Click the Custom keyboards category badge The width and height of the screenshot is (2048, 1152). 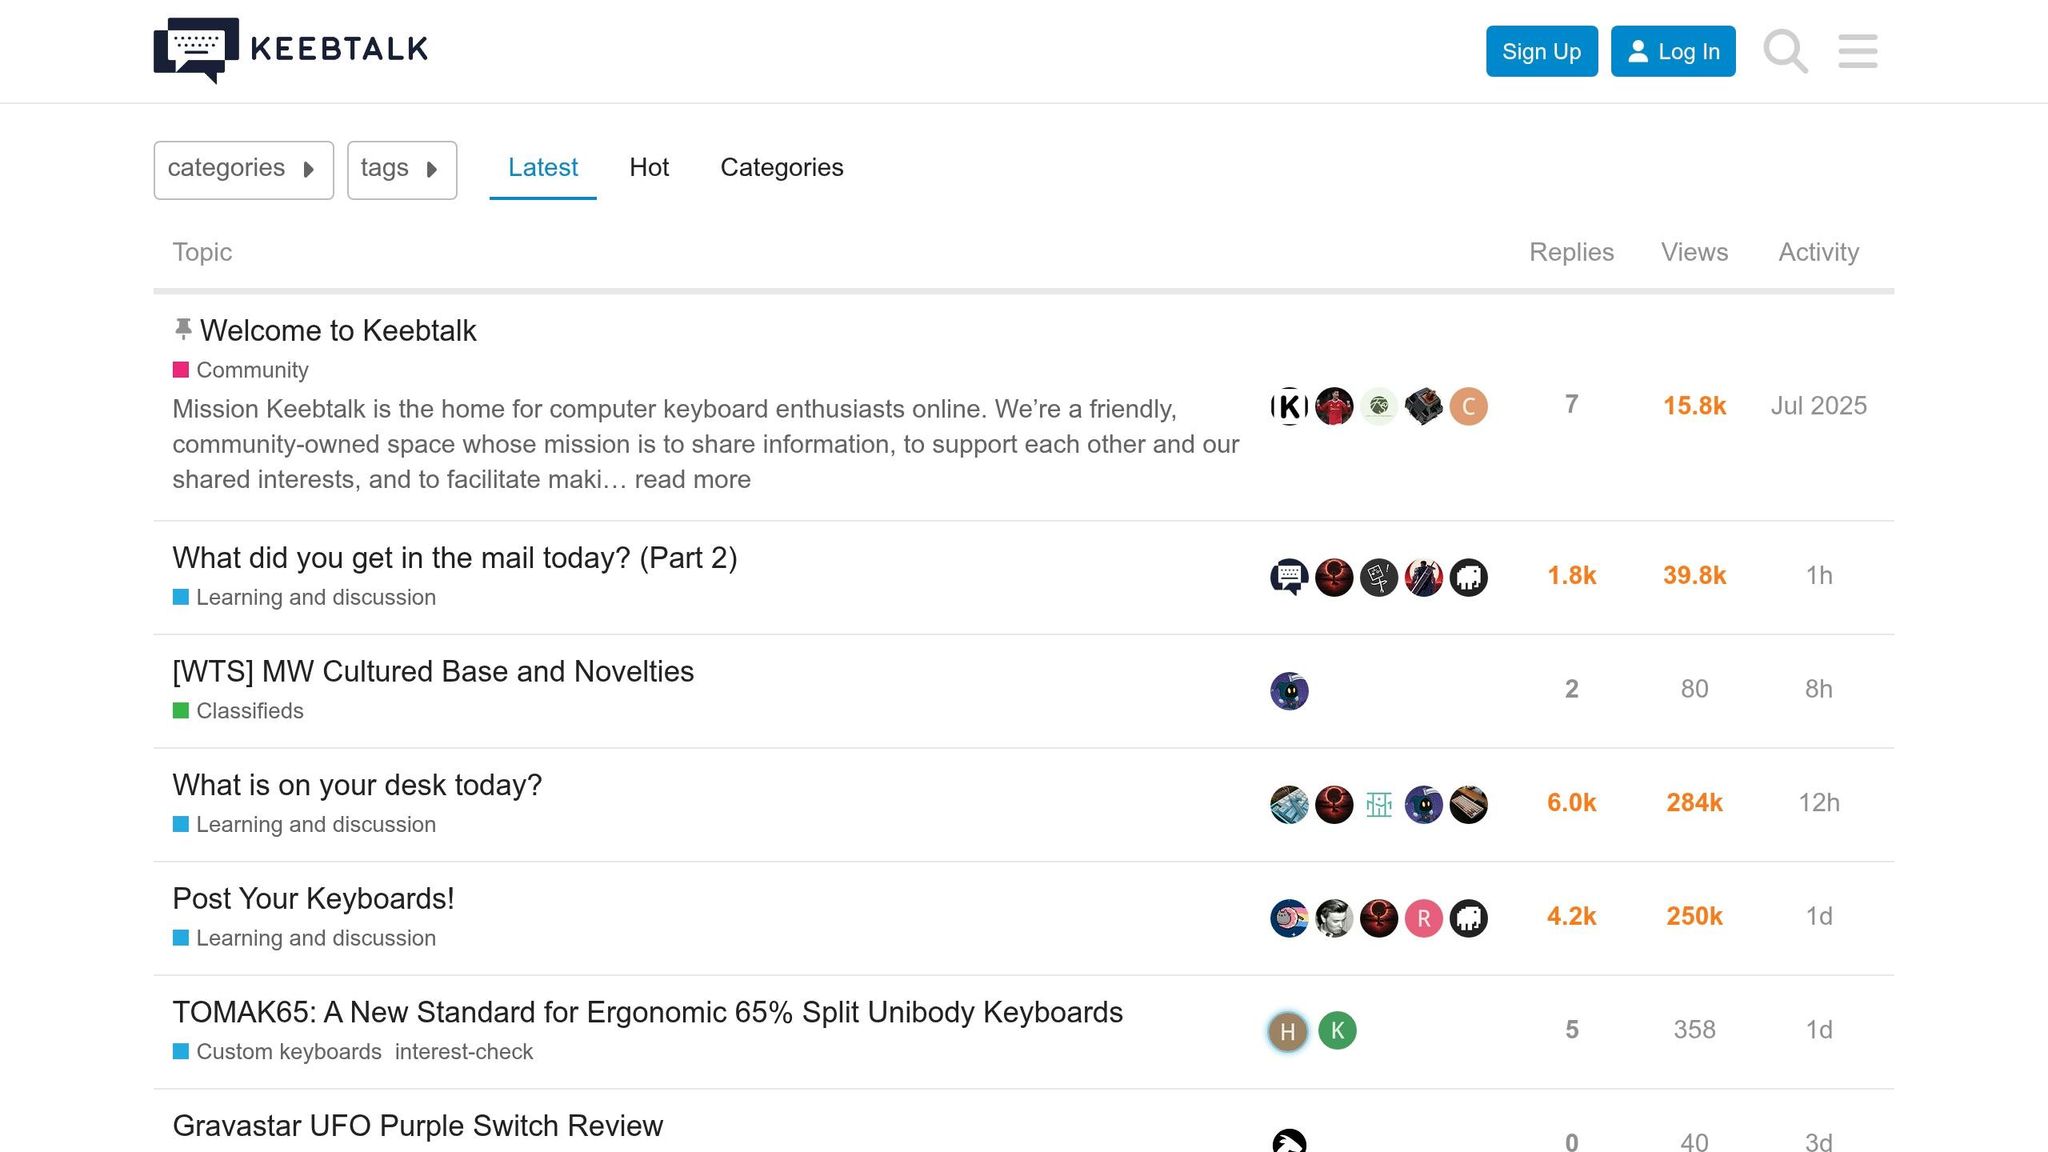pos(277,1052)
